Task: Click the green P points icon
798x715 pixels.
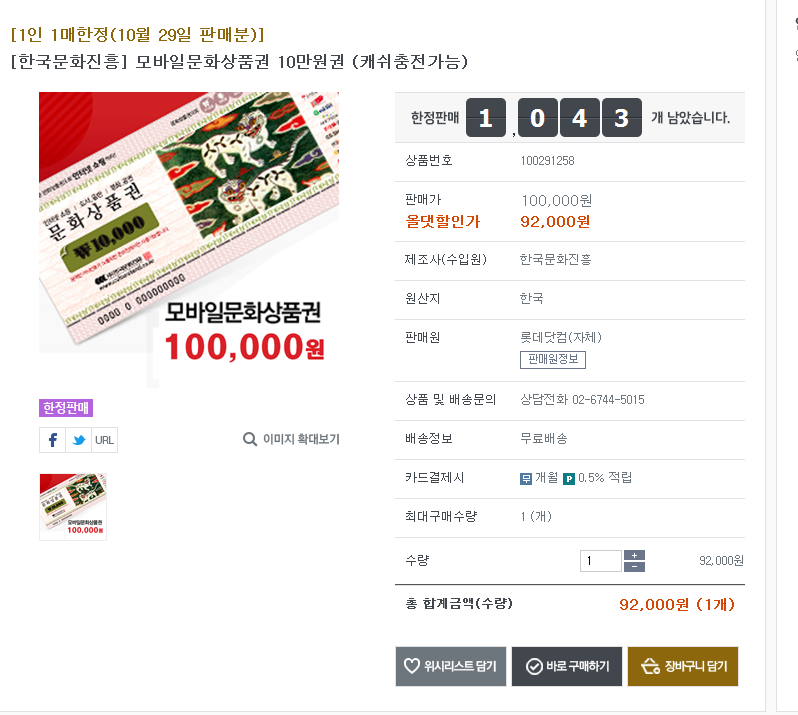Action: click(x=569, y=478)
